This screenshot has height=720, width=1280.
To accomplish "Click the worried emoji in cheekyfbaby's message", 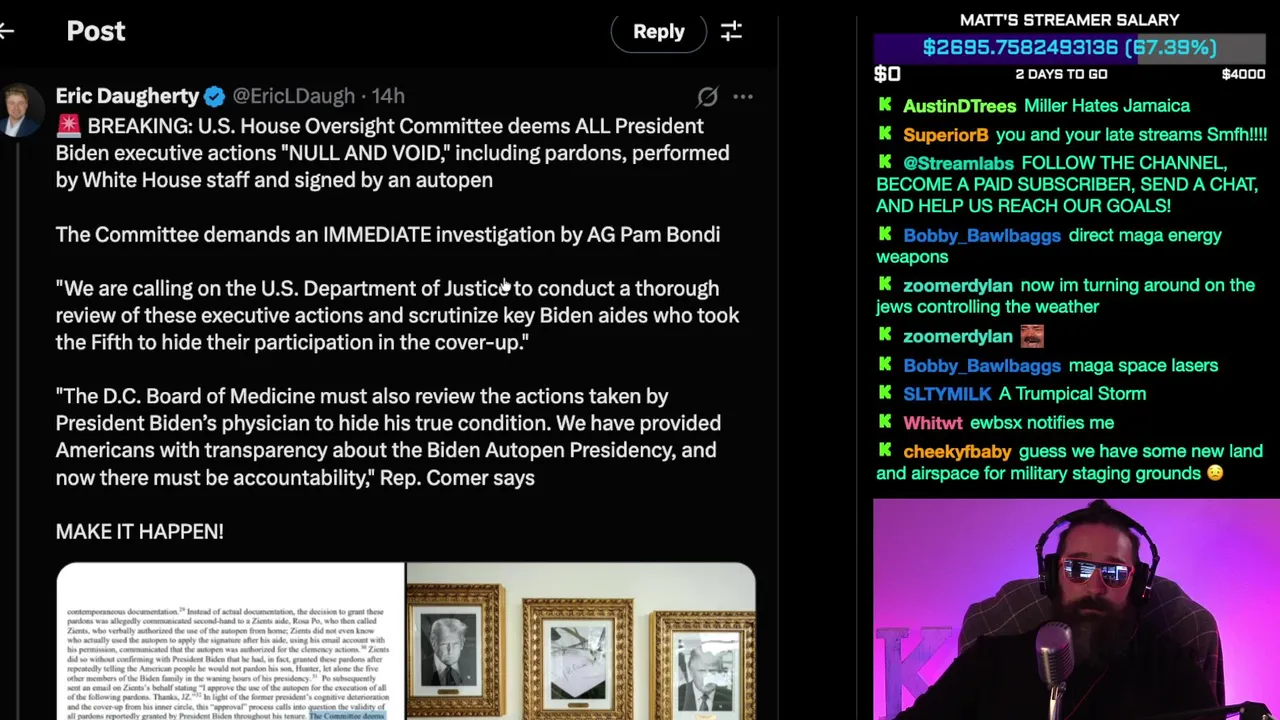I will [1214, 474].
